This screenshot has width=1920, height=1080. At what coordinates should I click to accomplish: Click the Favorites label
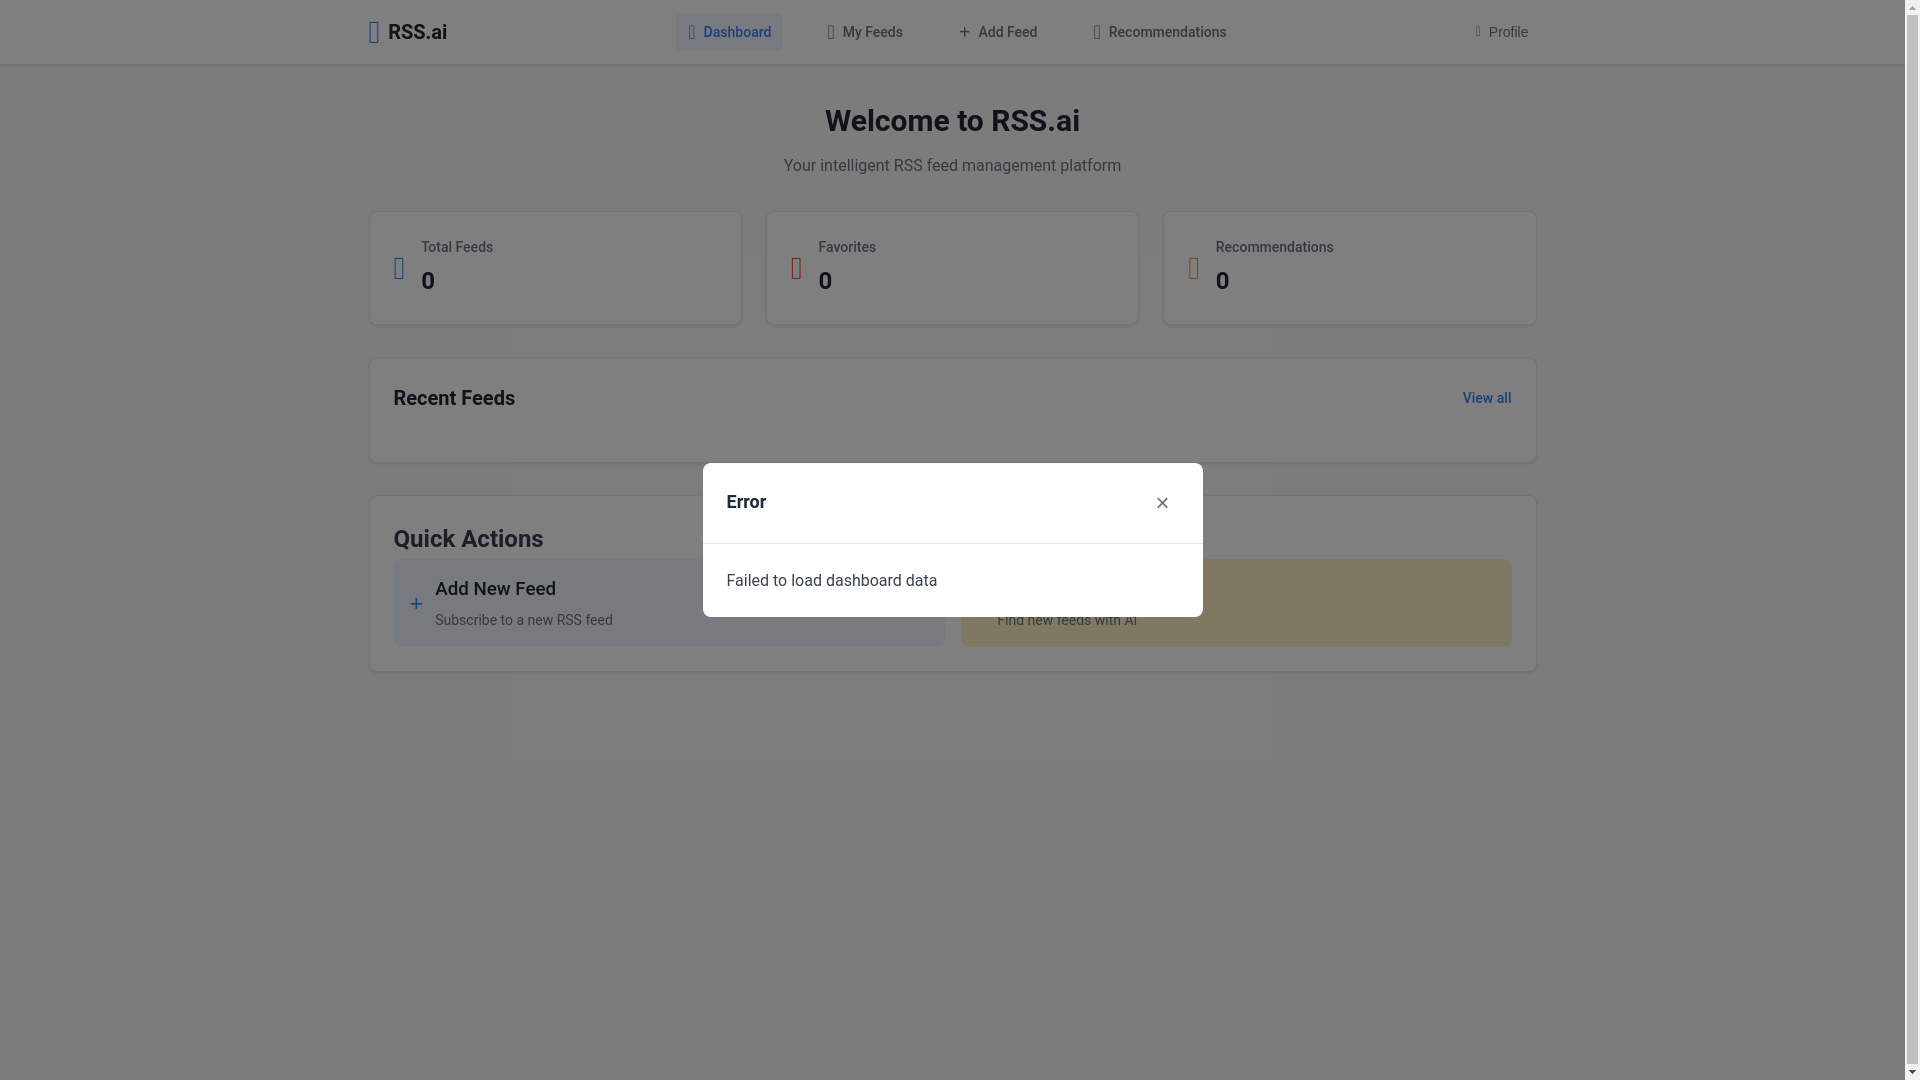pyautogui.click(x=847, y=247)
